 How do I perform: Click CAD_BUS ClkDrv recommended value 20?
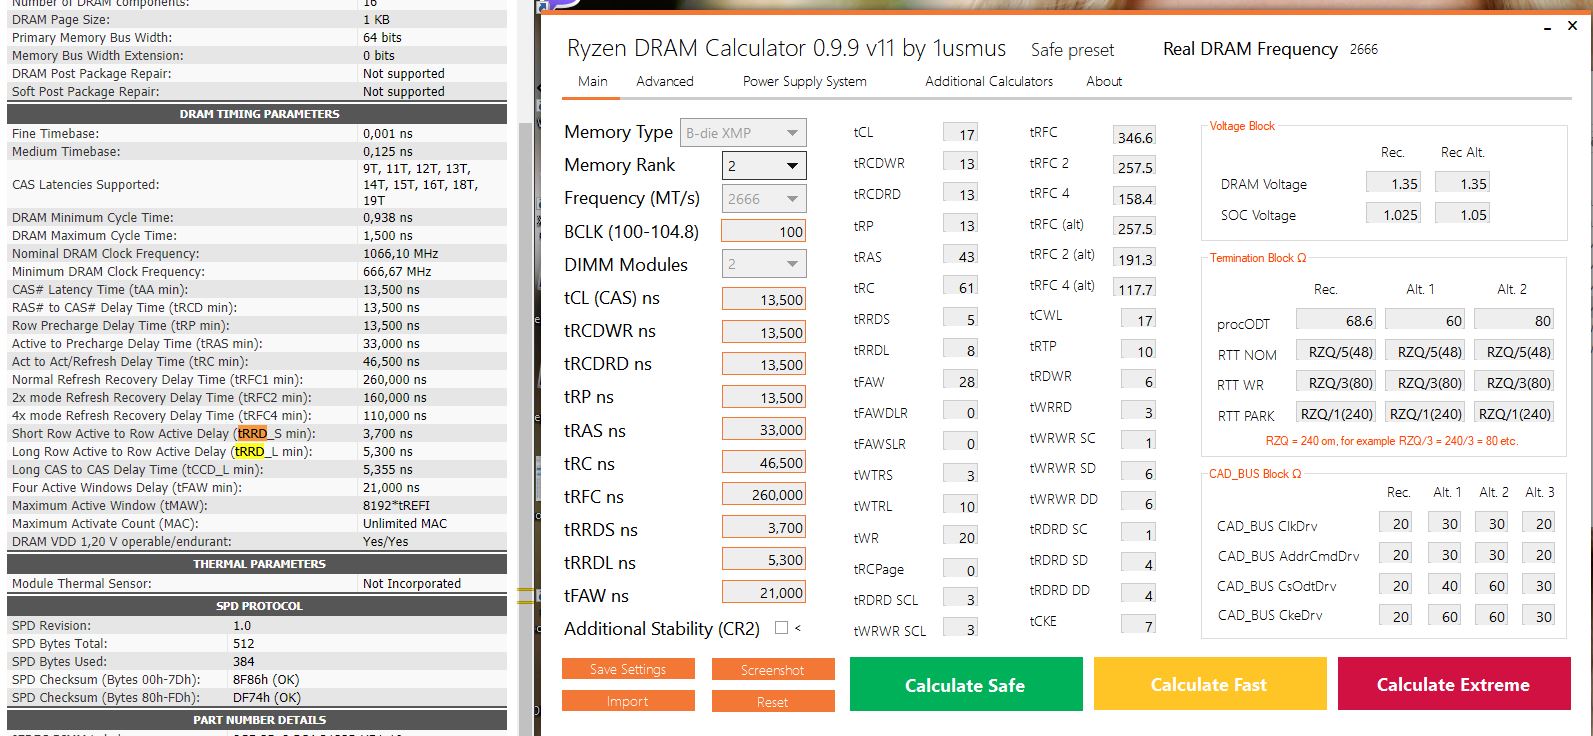click(x=1396, y=523)
